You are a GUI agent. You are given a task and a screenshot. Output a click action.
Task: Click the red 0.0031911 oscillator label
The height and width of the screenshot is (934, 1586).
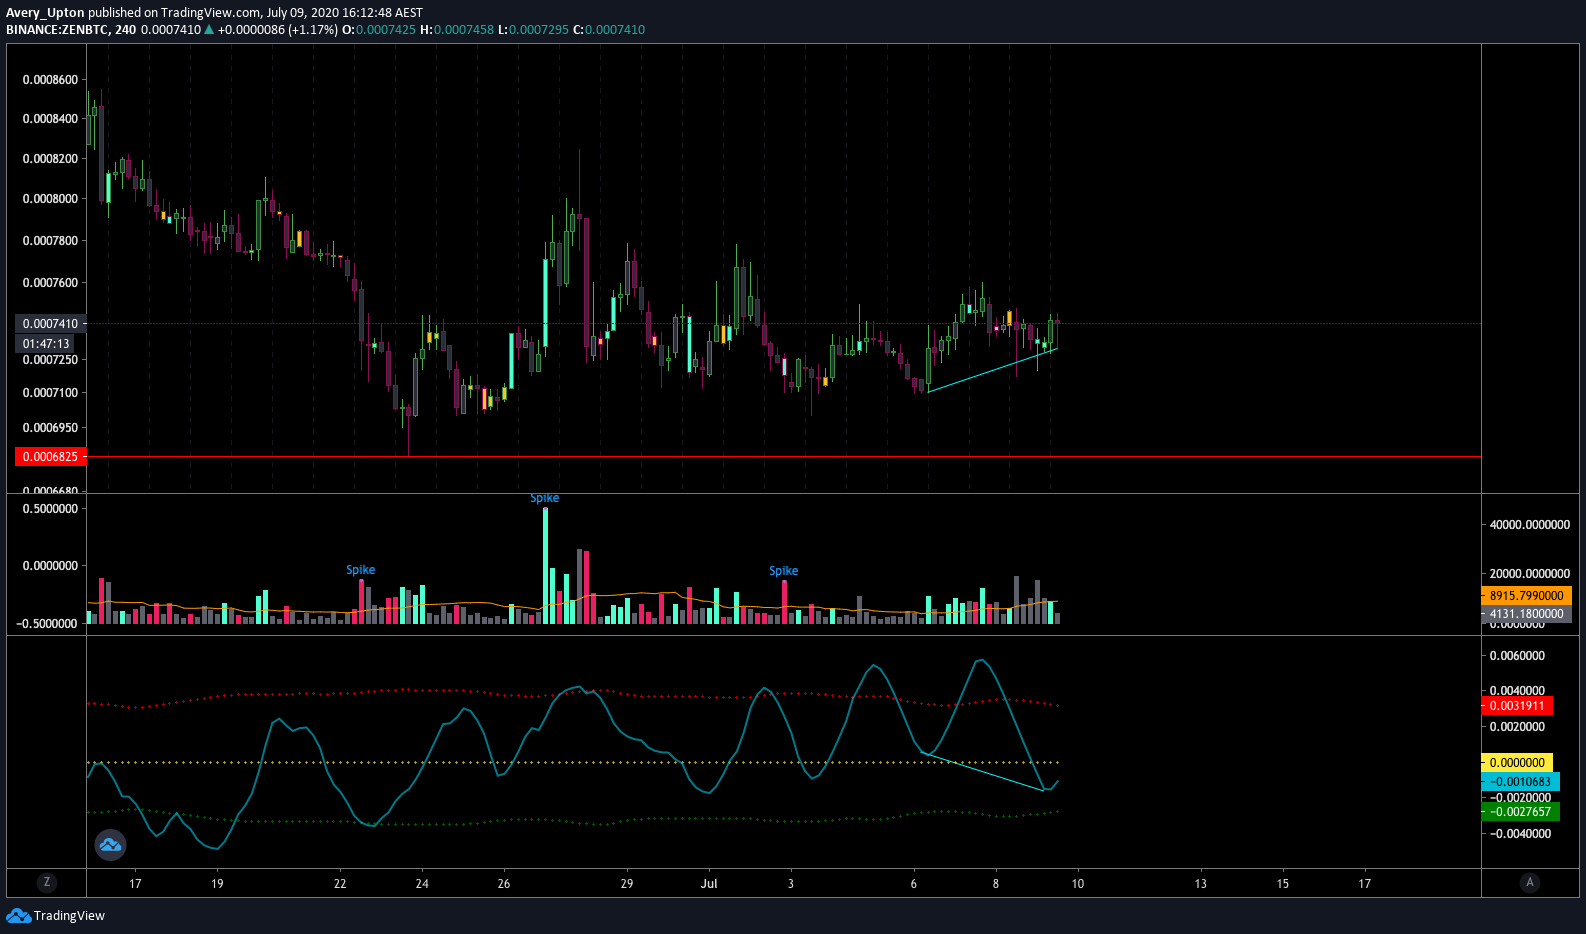pos(1517,706)
